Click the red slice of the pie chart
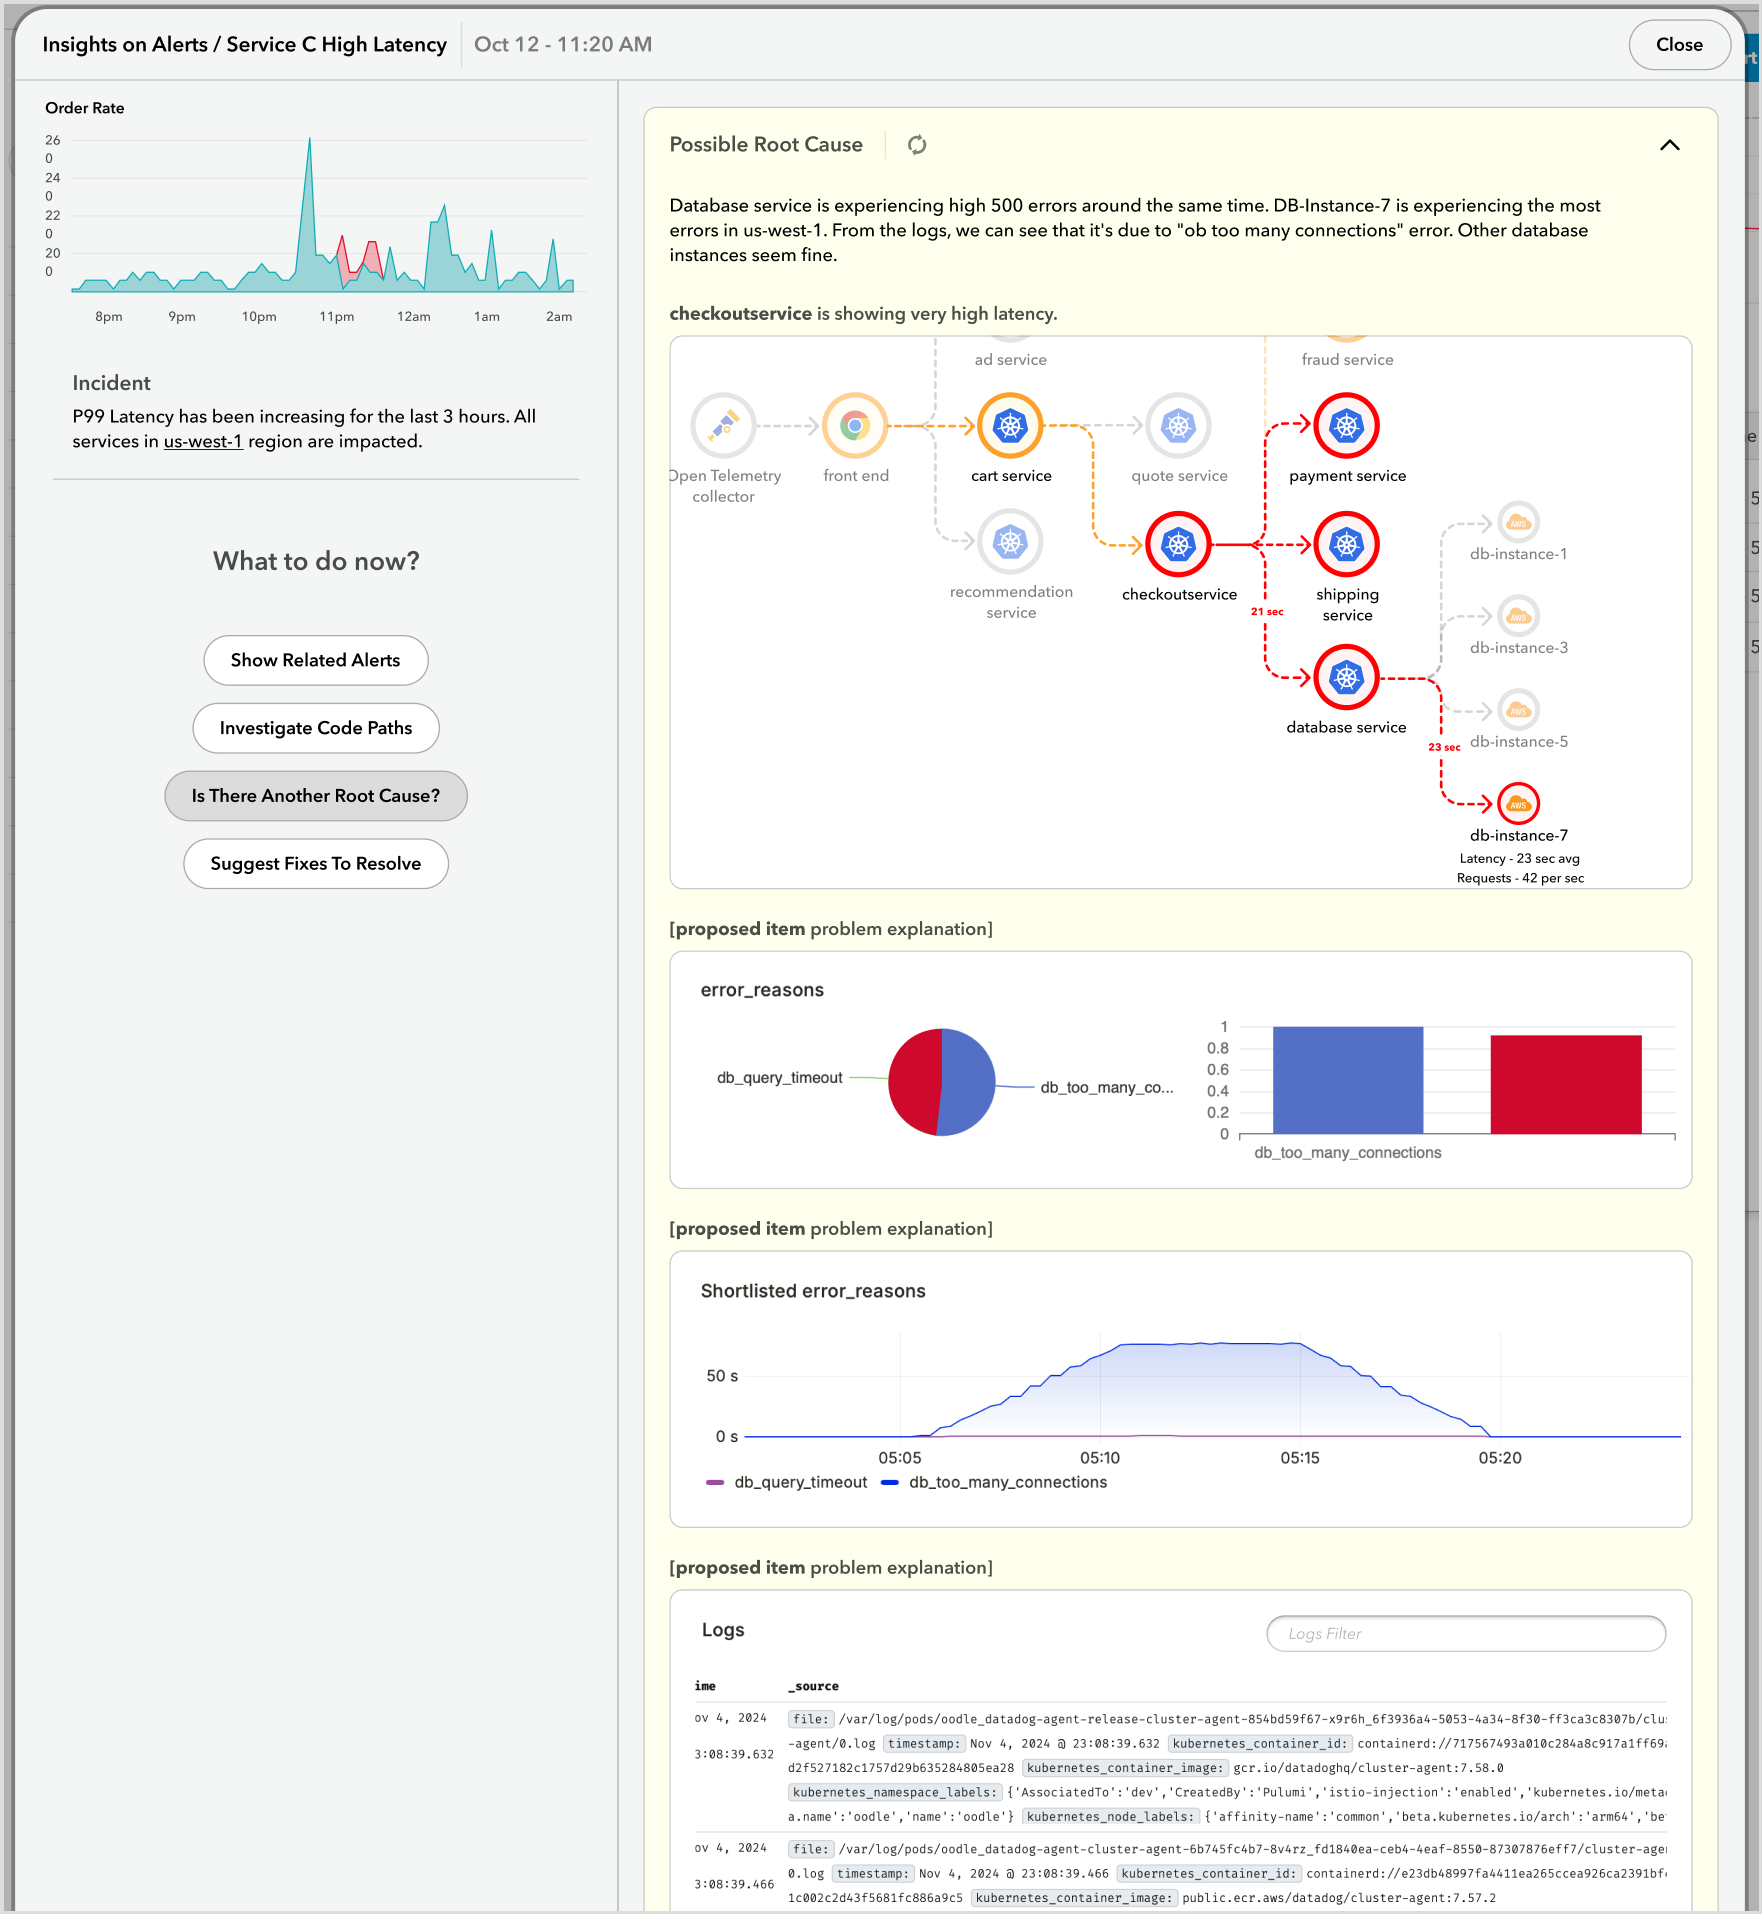 pyautogui.click(x=915, y=1082)
